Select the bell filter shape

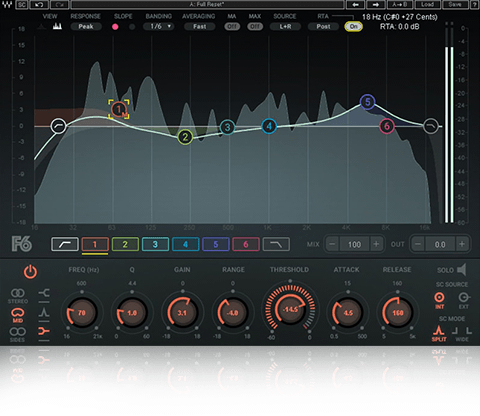[44, 312]
